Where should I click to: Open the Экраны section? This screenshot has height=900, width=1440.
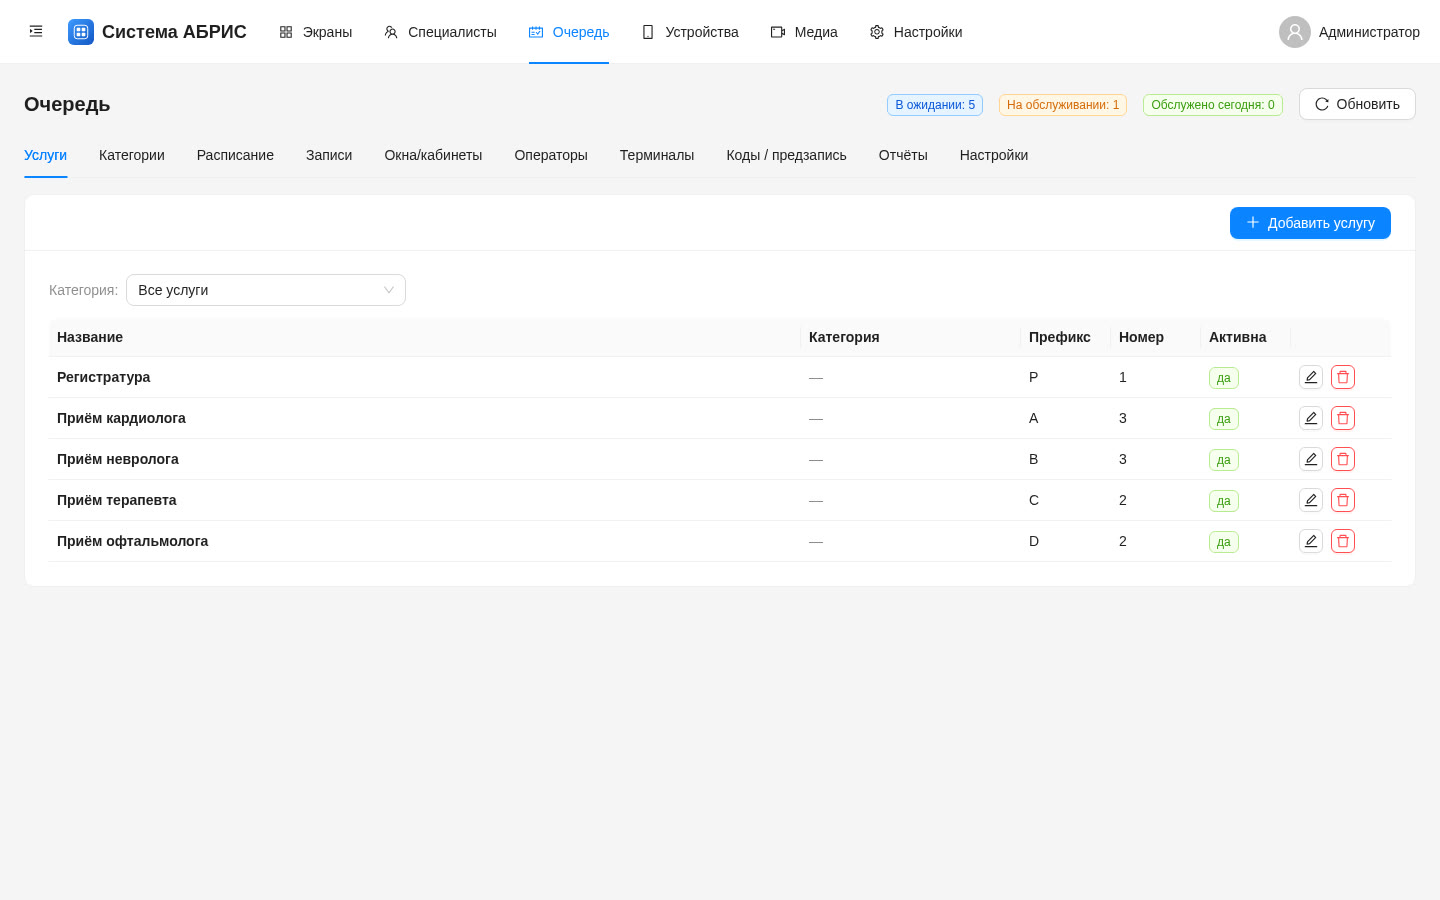pos(315,32)
